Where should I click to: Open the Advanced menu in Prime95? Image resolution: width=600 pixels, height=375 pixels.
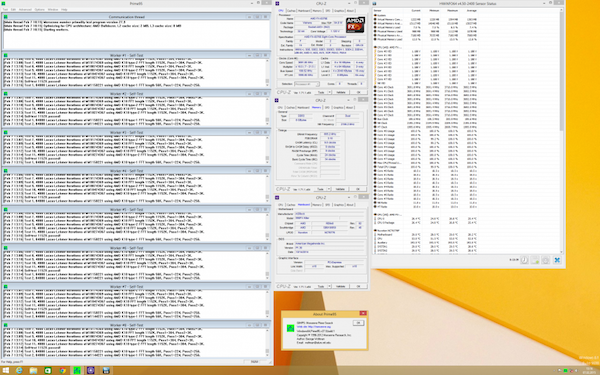click(x=25, y=9)
